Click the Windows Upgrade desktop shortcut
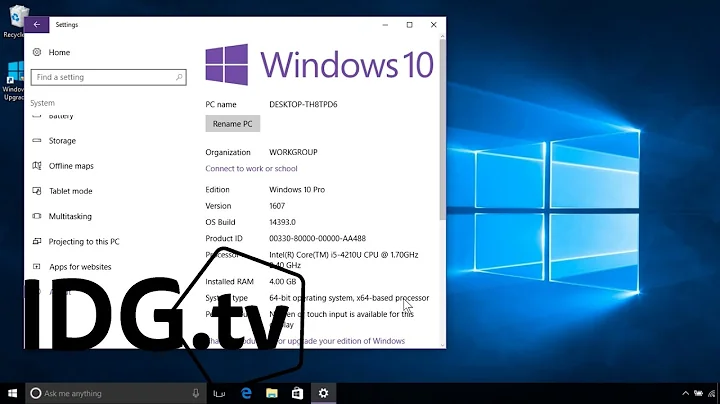 [x=13, y=81]
